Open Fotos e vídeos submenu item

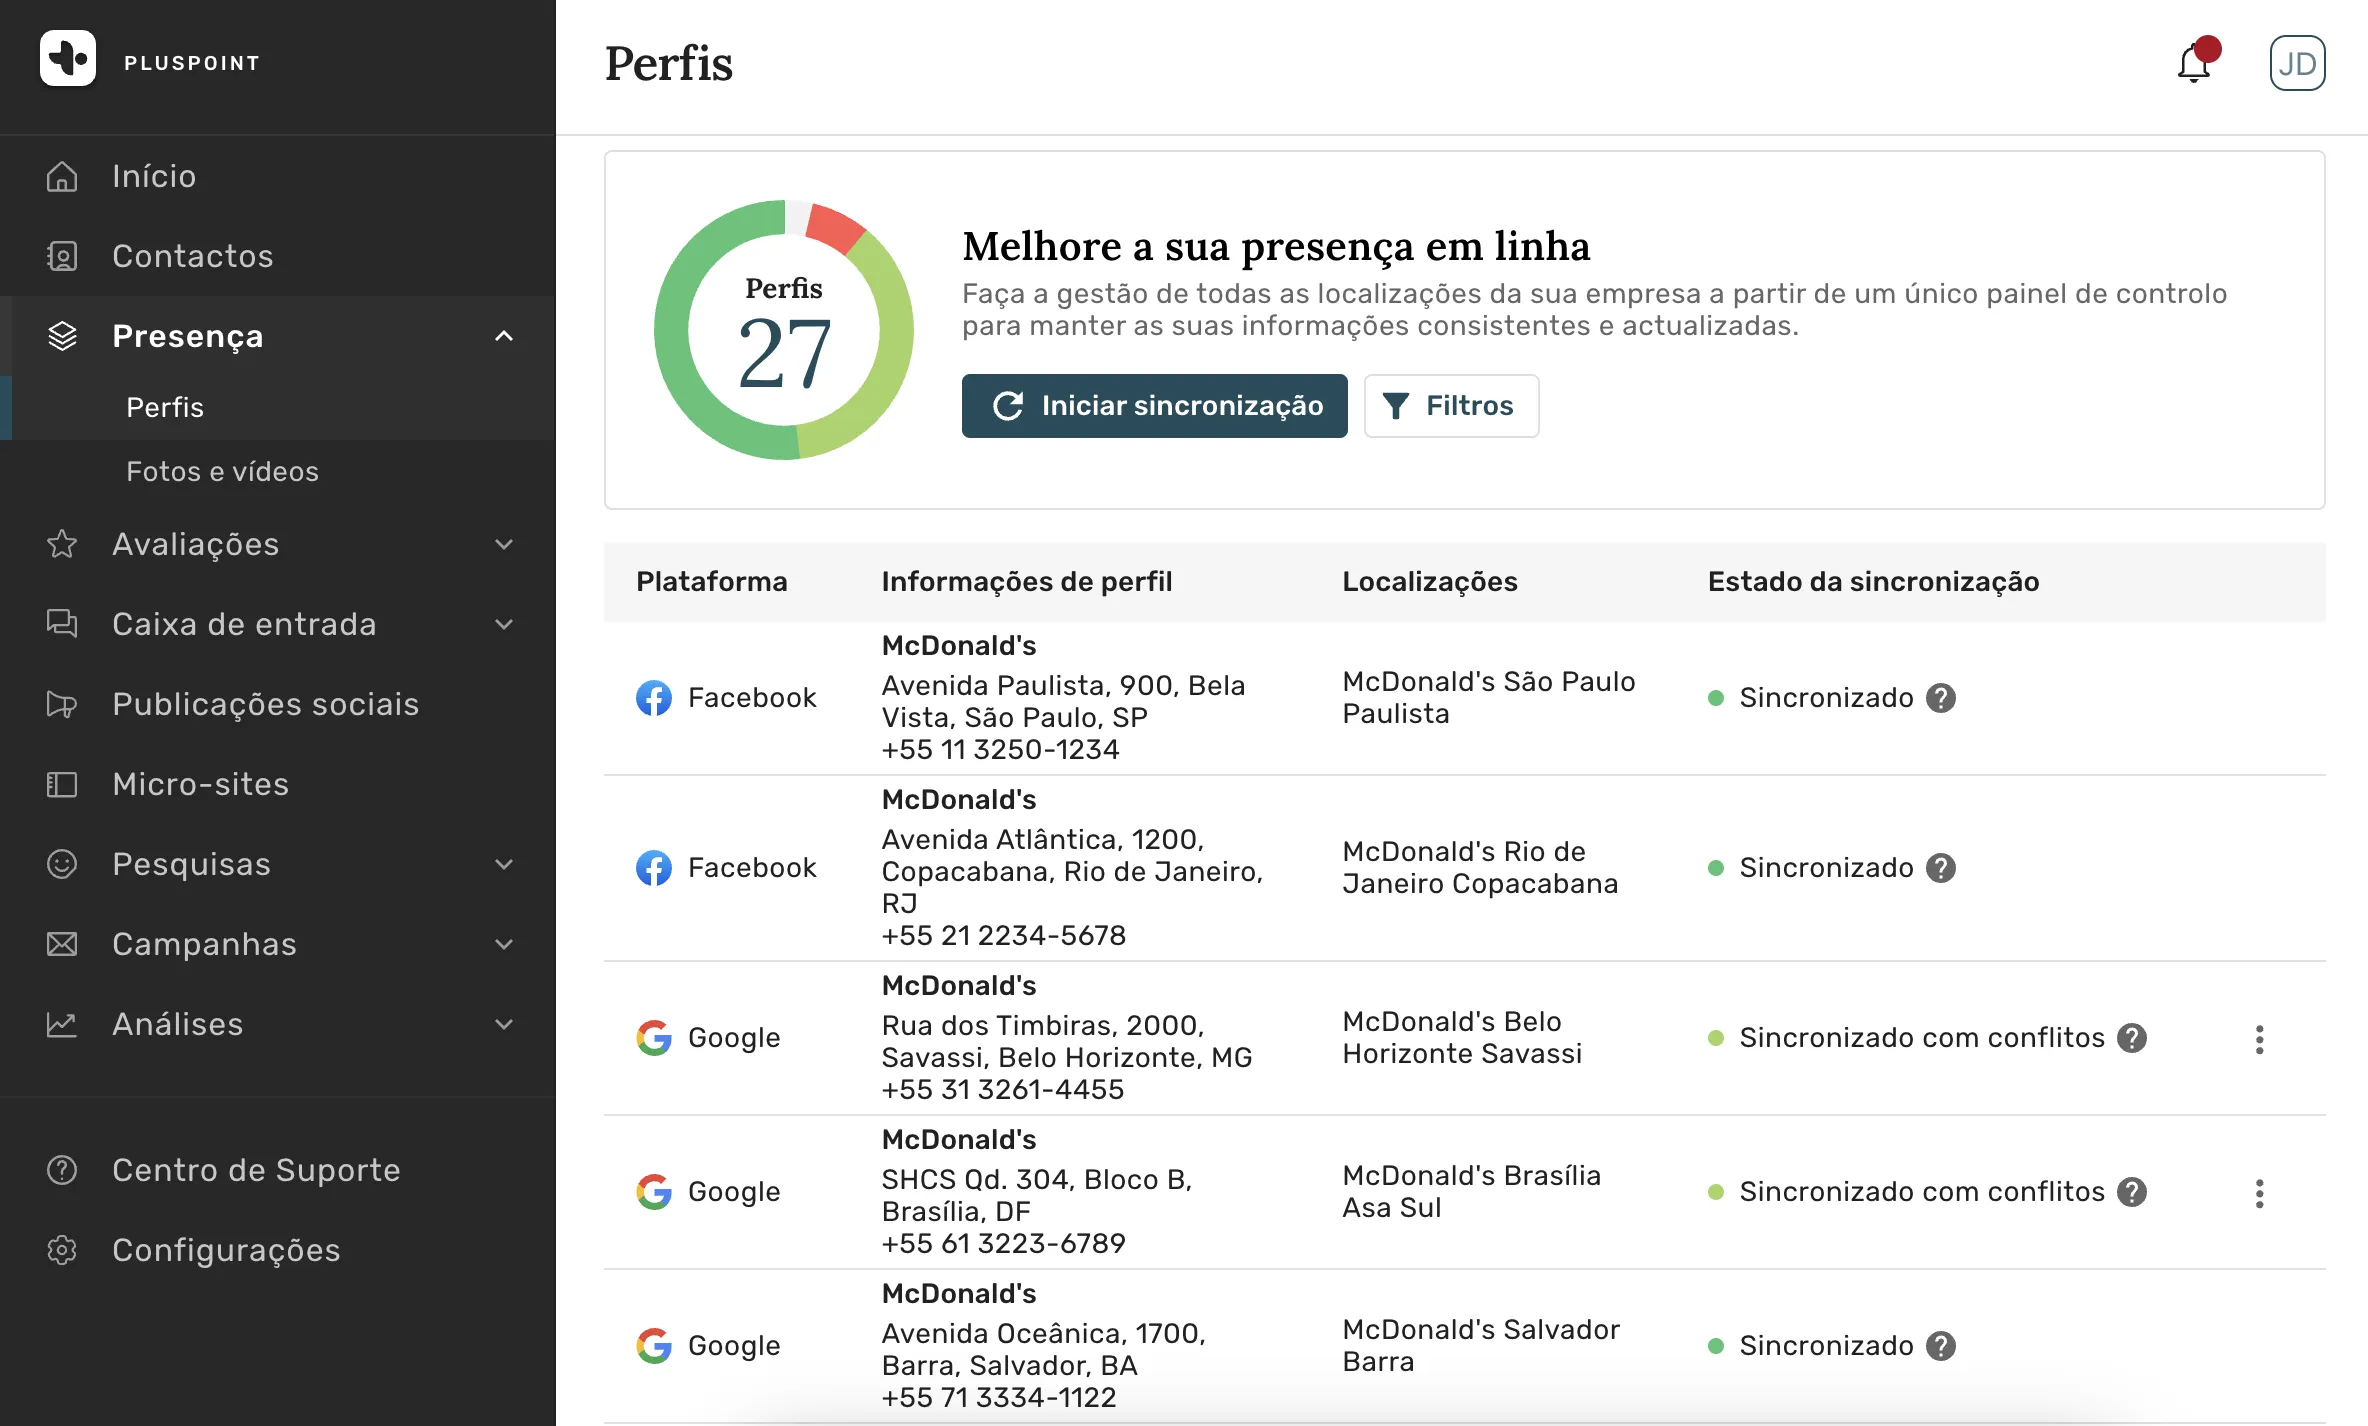click(x=222, y=471)
